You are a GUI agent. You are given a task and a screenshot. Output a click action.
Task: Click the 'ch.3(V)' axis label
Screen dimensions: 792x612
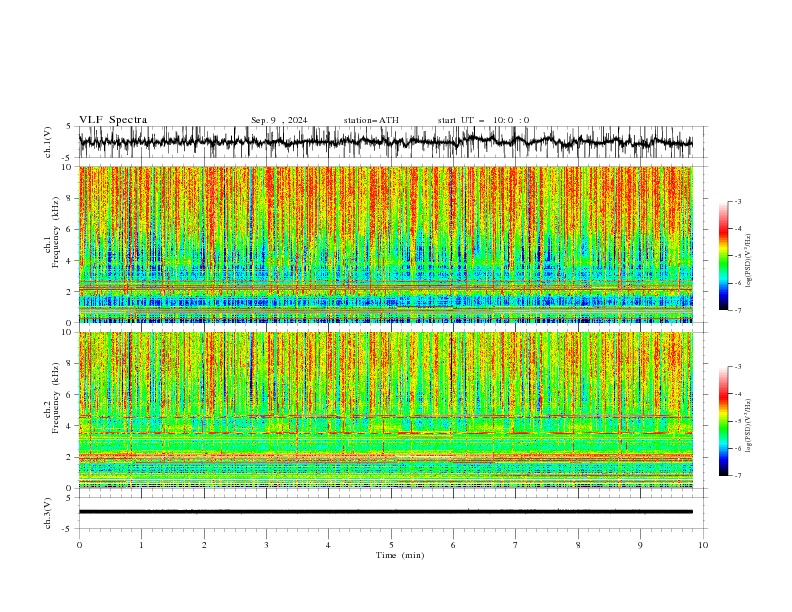48,513
